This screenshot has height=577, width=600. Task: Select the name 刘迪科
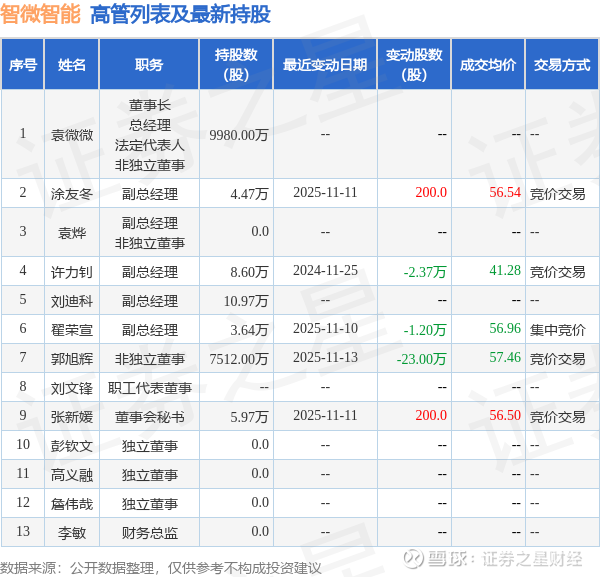pyautogui.click(x=72, y=301)
